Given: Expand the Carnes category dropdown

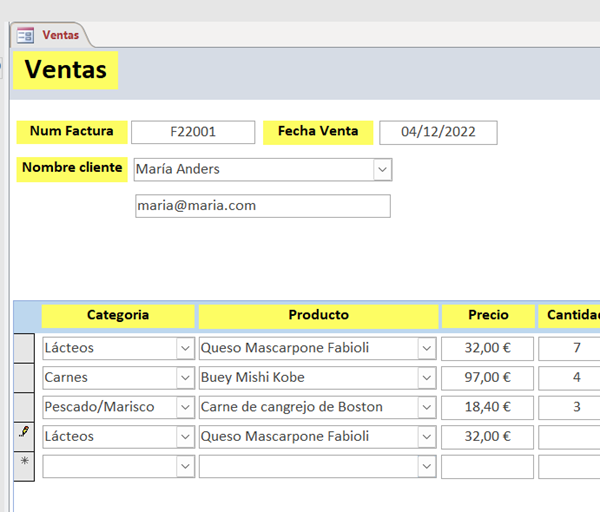Looking at the screenshot, I should [x=185, y=378].
